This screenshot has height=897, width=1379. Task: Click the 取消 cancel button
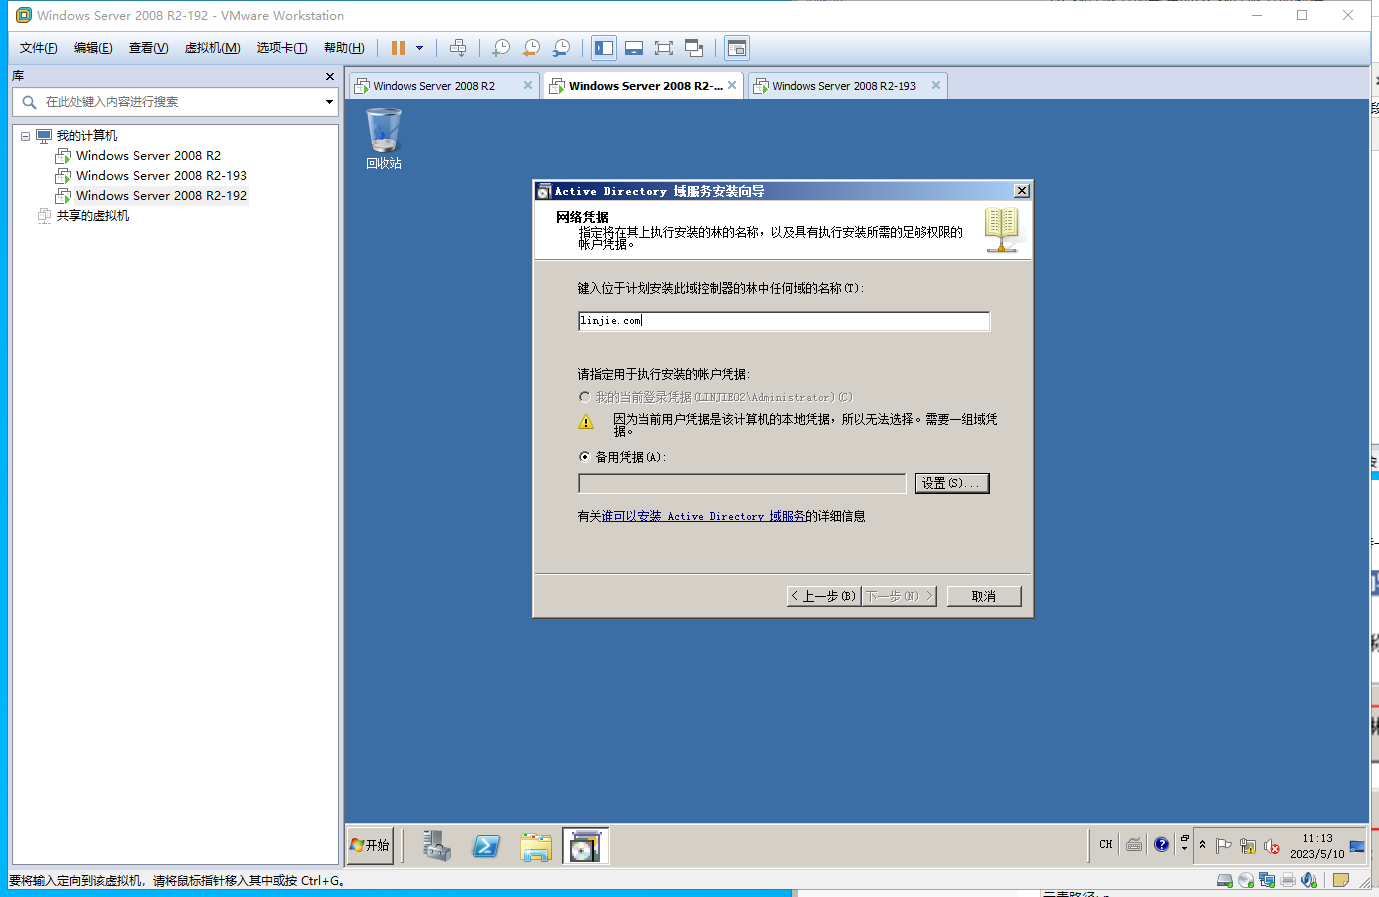click(x=984, y=596)
